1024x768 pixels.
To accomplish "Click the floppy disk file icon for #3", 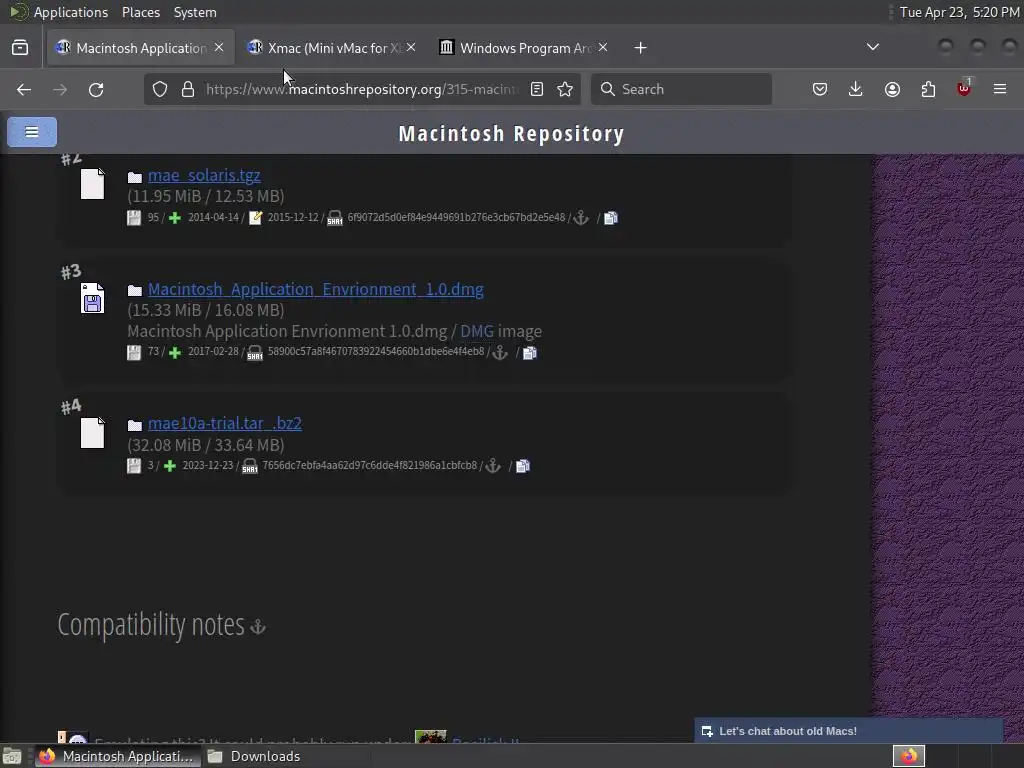I will pyautogui.click(x=92, y=298).
